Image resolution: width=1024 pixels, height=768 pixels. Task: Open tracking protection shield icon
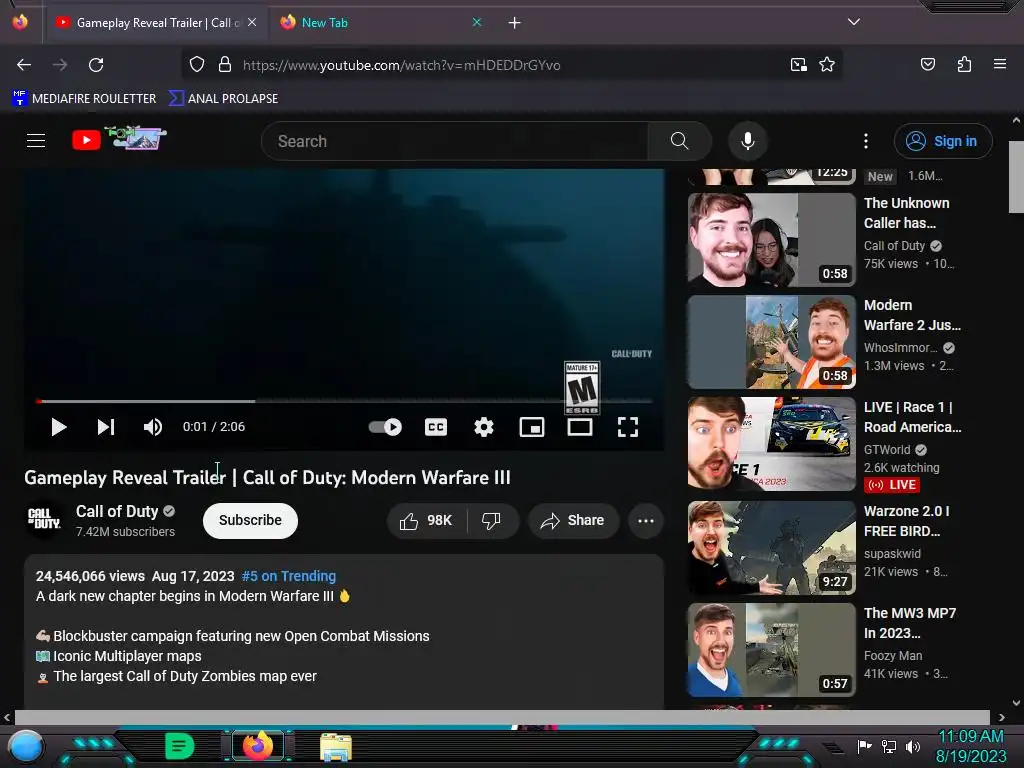tap(197, 65)
